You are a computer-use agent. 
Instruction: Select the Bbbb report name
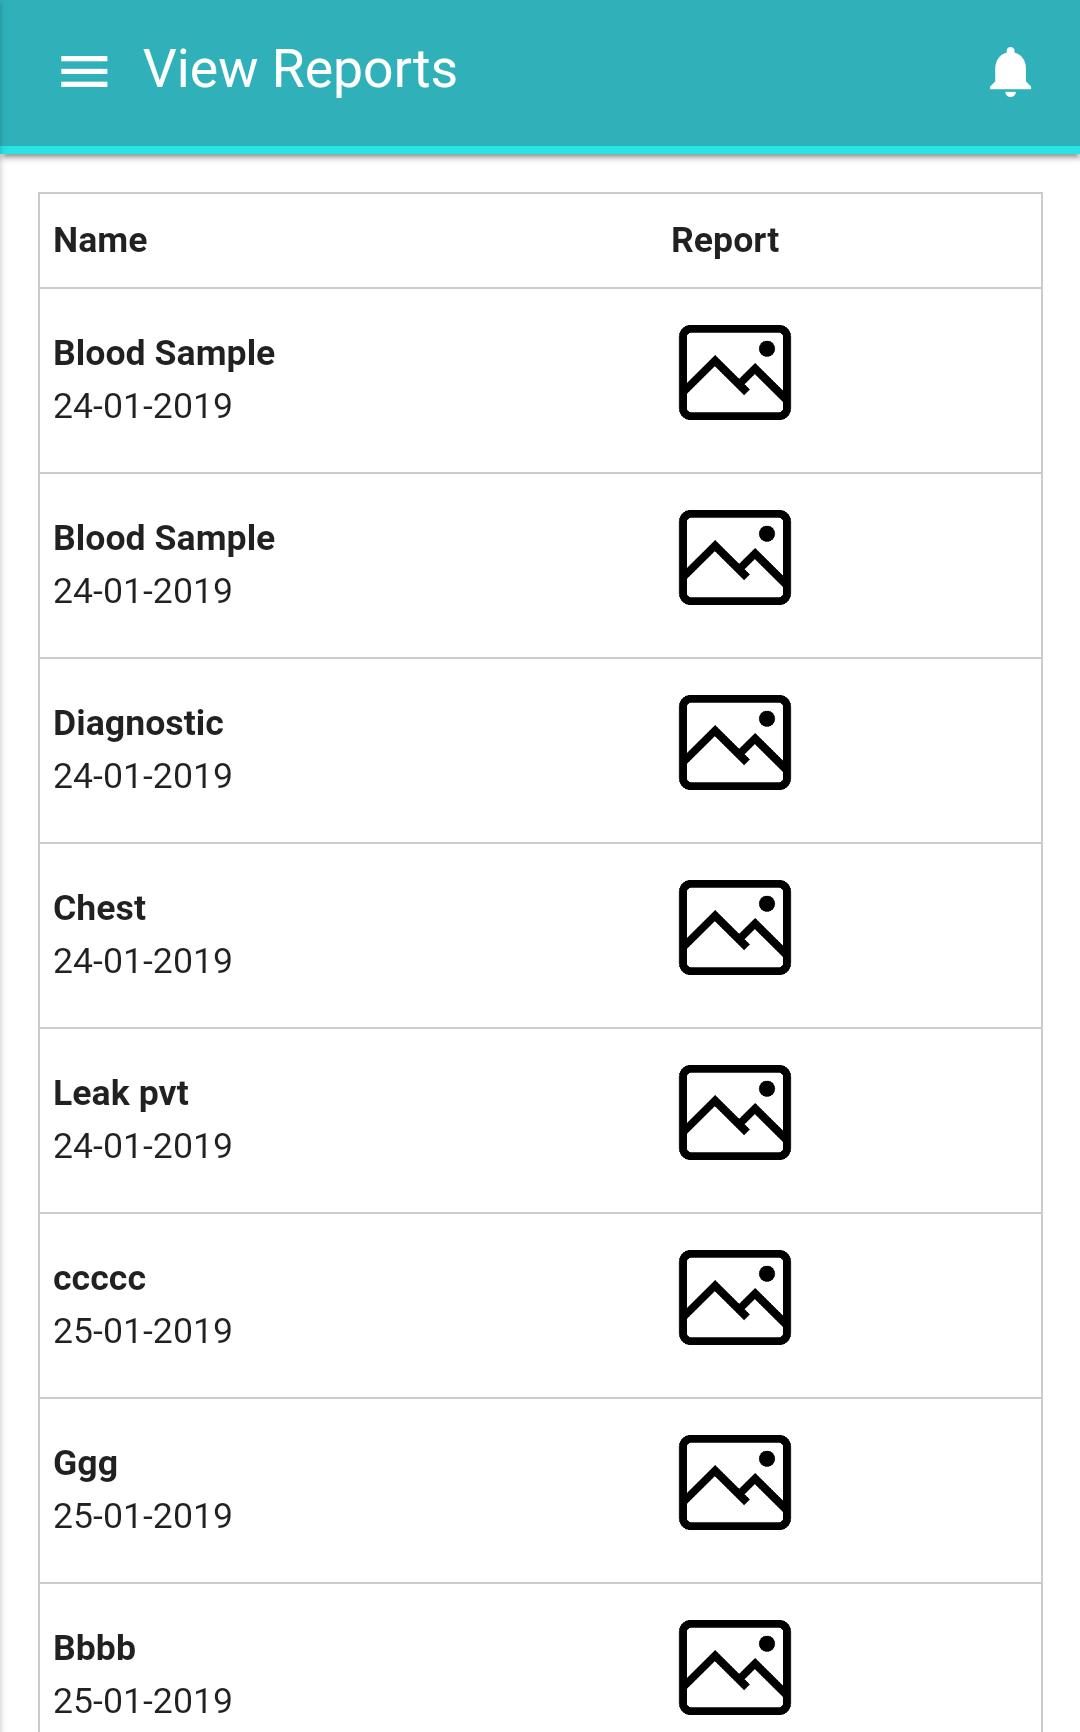(95, 1648)
